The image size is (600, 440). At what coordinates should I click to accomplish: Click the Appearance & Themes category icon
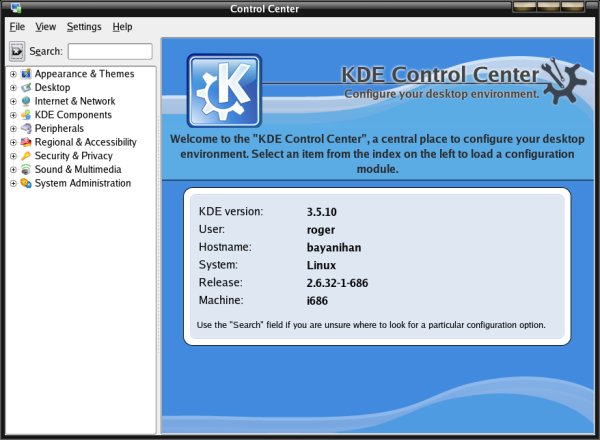pos(26,73)
